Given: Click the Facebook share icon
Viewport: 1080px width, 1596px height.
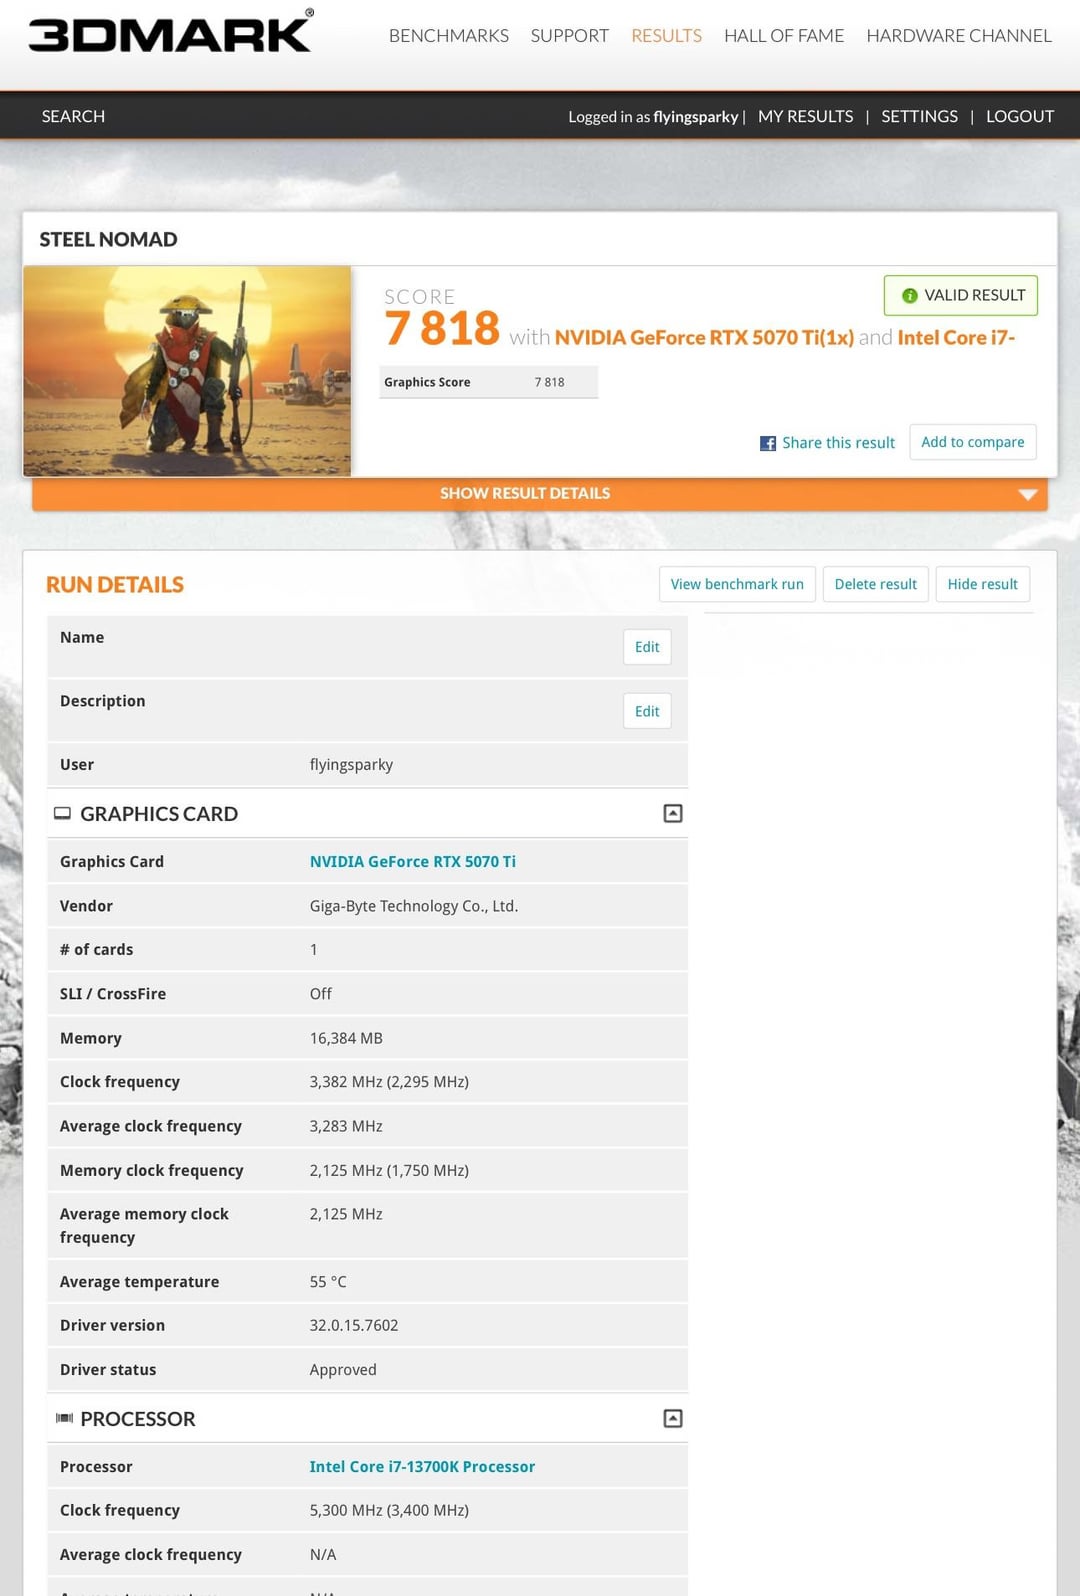Looking at the screenshot, I should pyautogui.click(x=768, y=443).
